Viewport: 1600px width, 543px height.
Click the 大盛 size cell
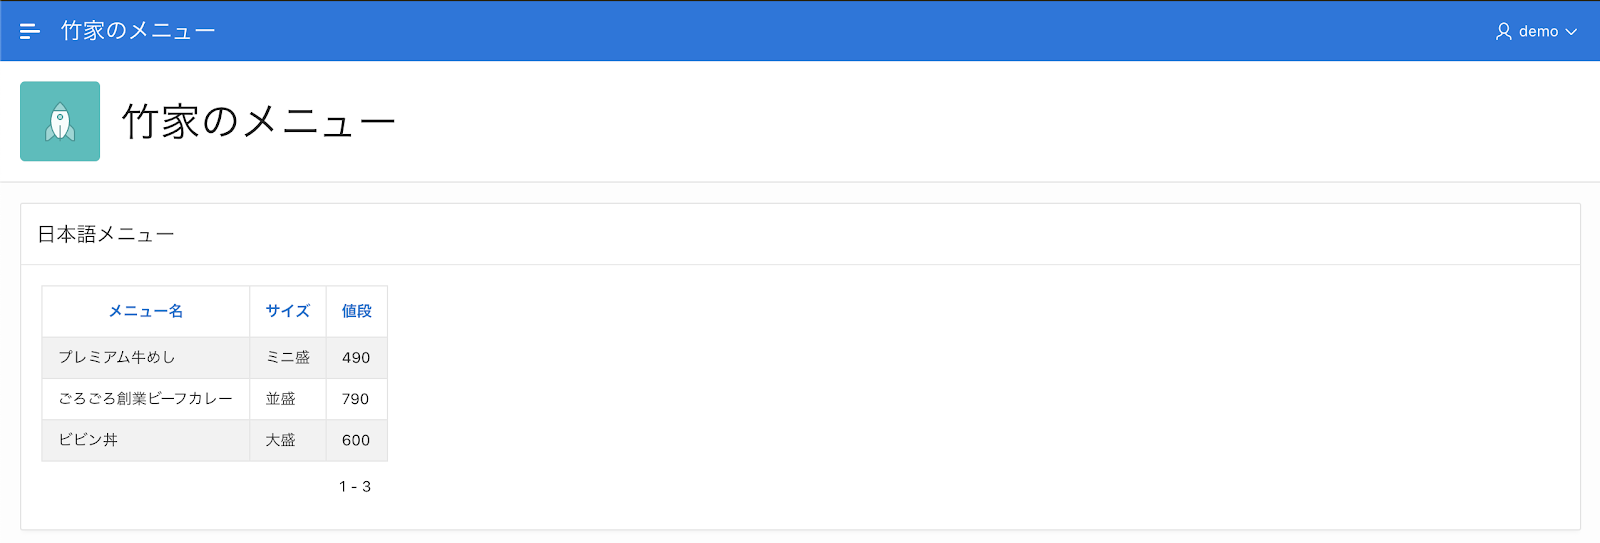coord(288,440)
